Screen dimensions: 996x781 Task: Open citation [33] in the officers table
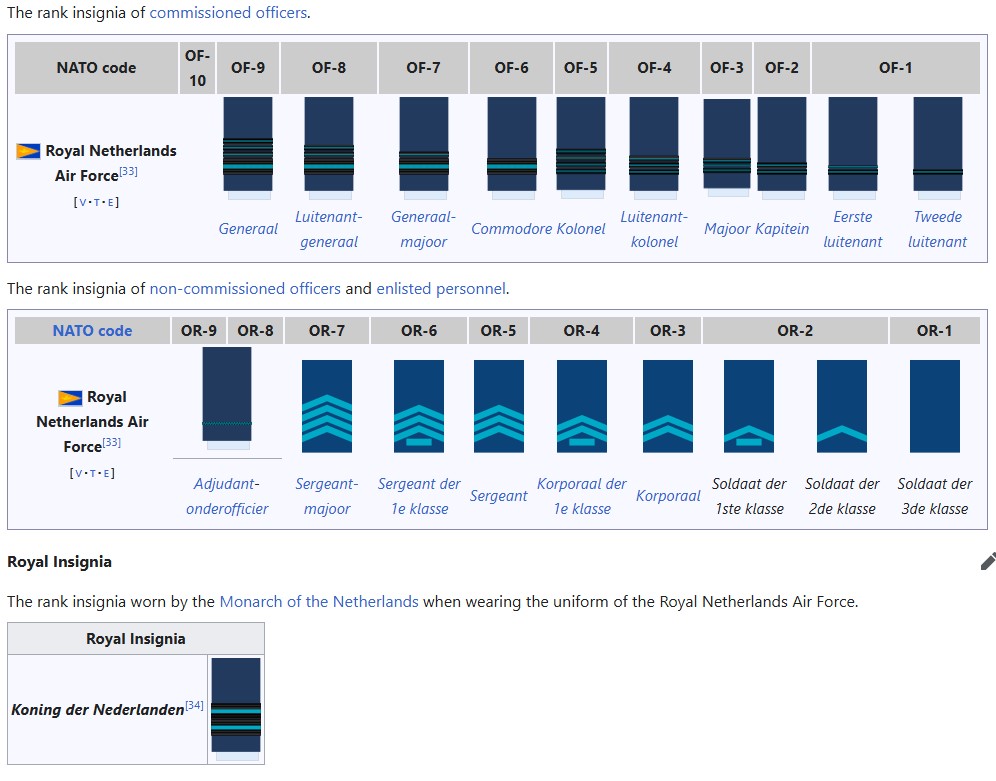(128, 171)
